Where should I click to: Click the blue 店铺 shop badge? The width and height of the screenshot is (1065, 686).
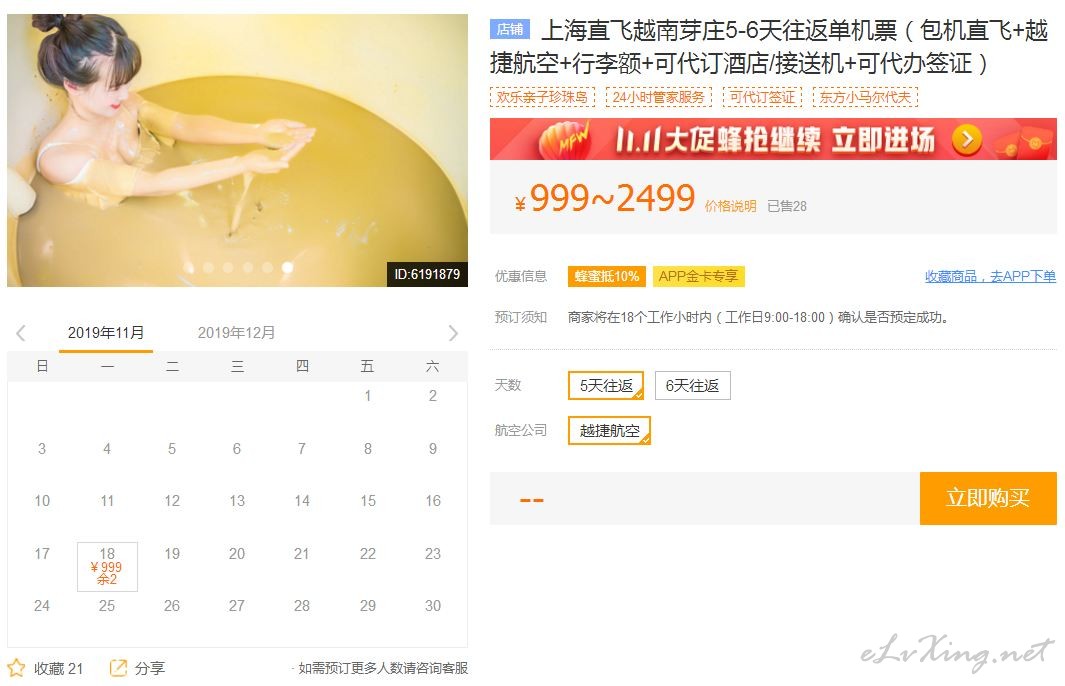(509, 29)
